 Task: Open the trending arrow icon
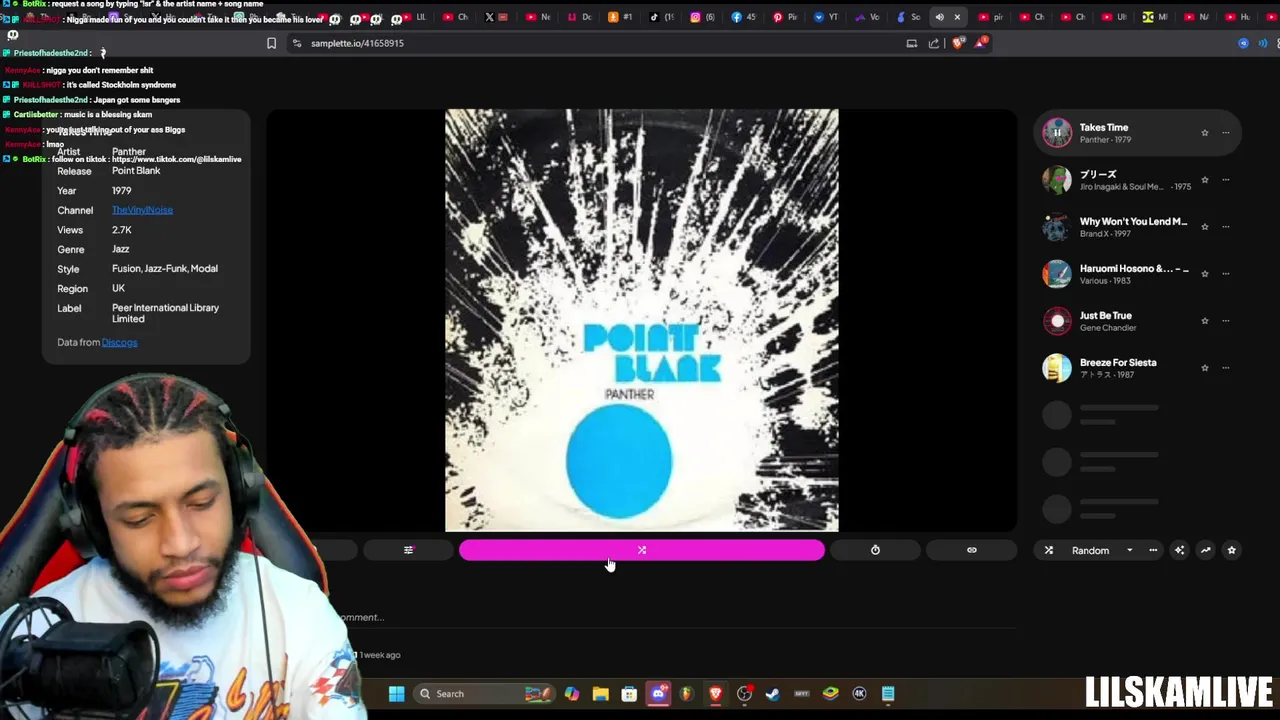1205,550
